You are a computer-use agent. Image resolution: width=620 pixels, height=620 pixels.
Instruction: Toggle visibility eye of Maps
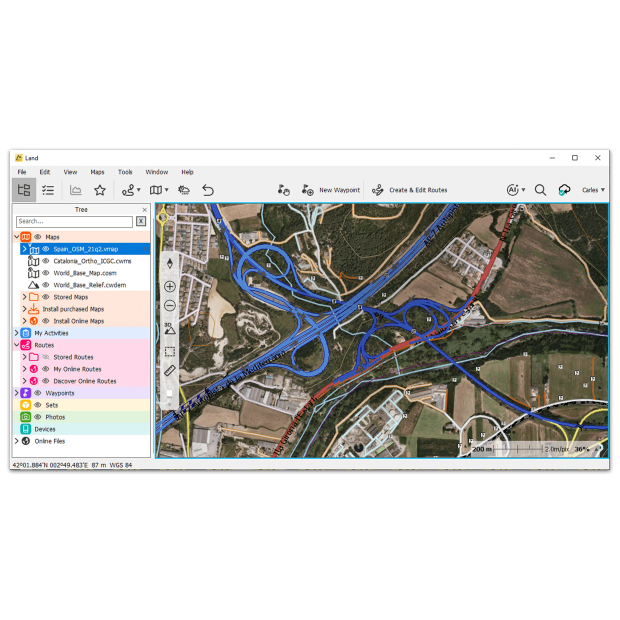click(x=38, y=237)
